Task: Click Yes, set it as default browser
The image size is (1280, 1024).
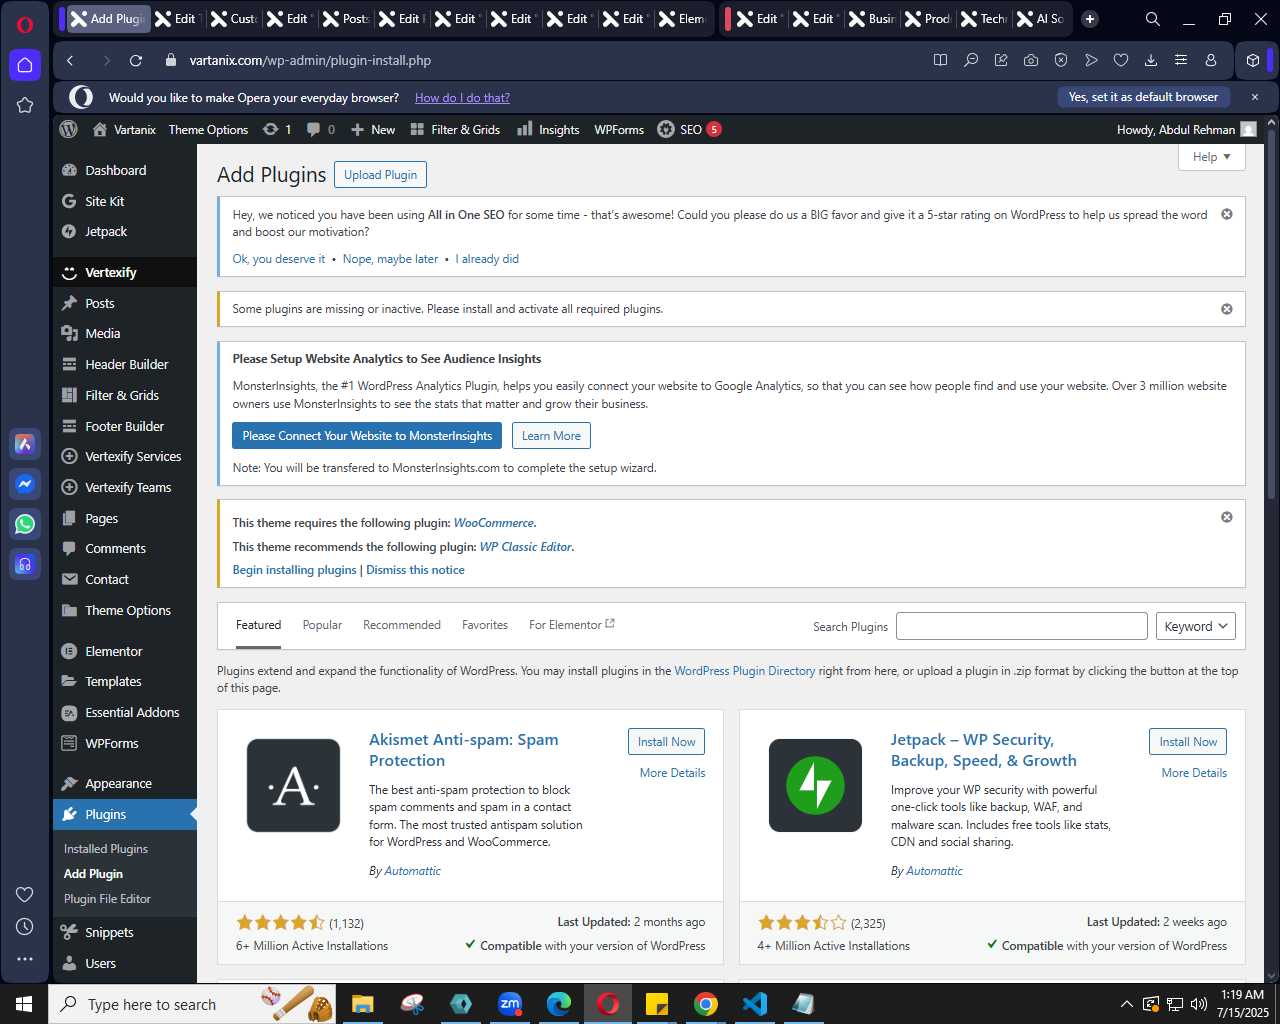Action: tap(1143, 97)
